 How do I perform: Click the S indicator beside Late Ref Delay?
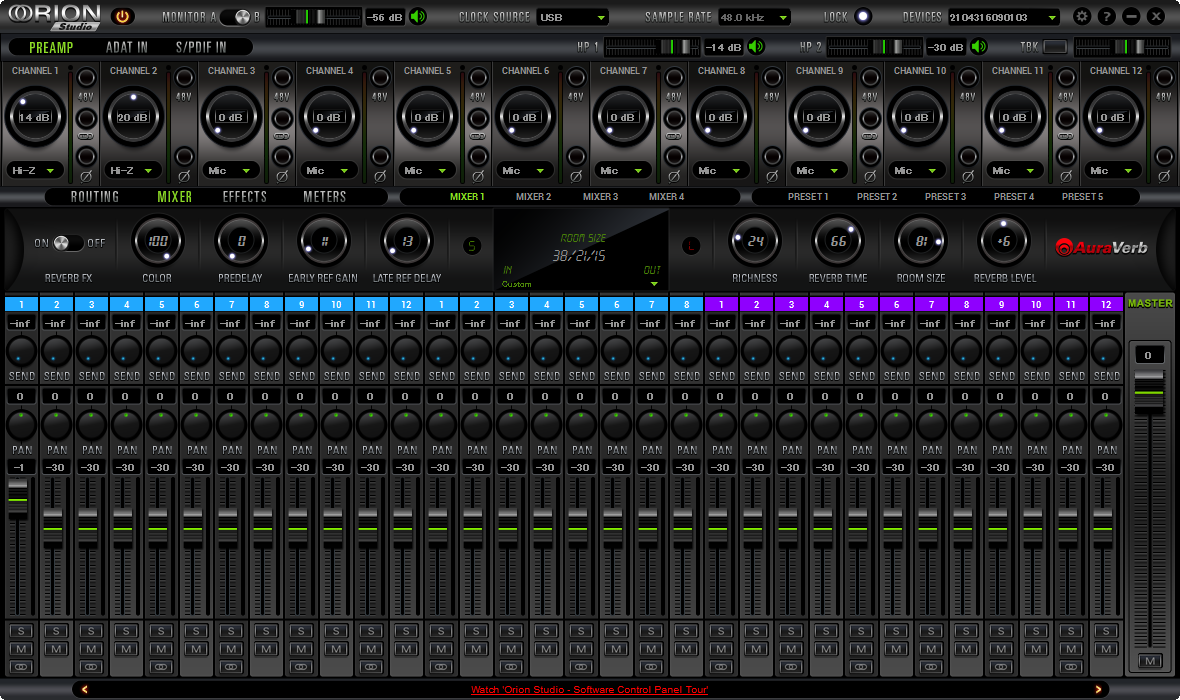472,245
